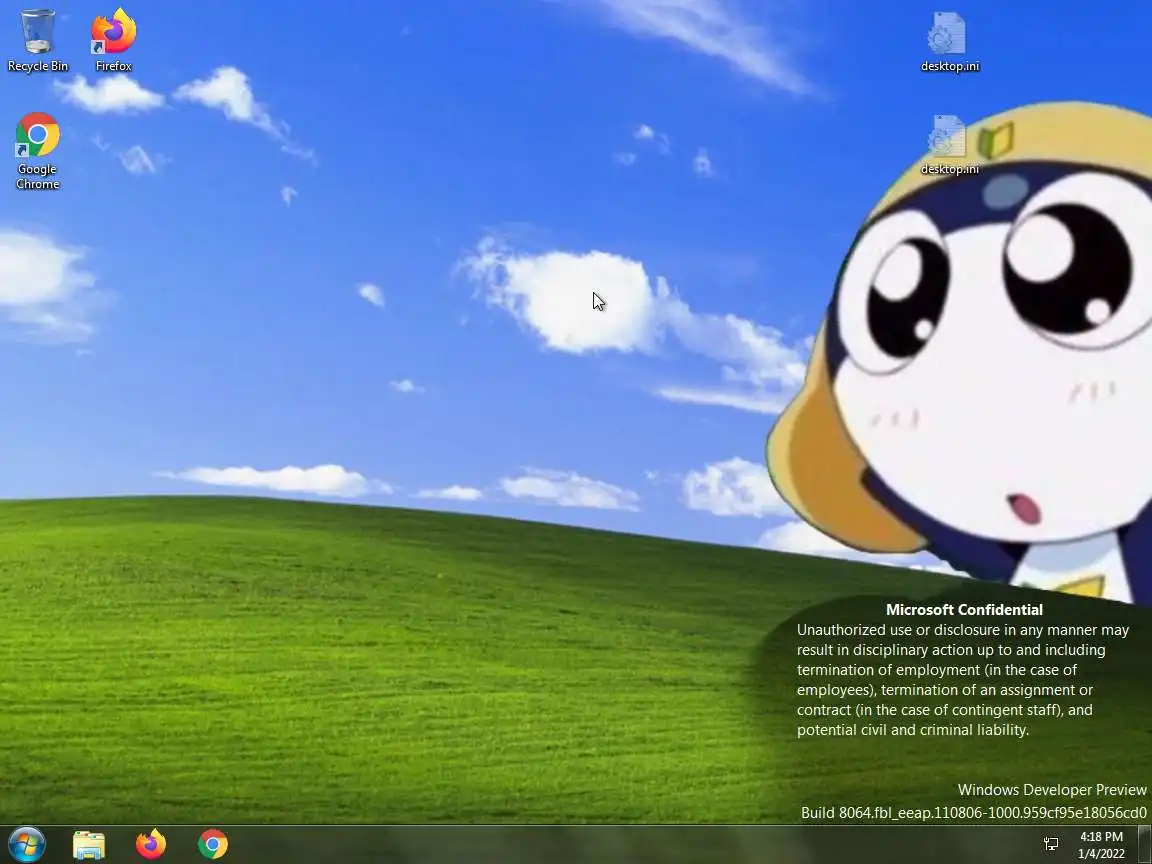Screen dimensions: 1152x864
Task: Select the Google Chrome desktop shortcut
Action: click(x=37, y=151)
